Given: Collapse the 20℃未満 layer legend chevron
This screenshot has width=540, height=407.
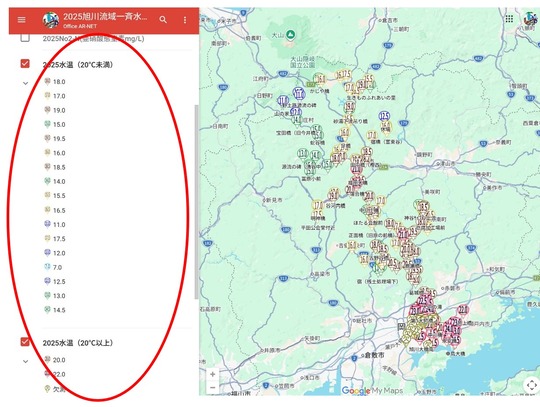Looking at the screenshot, I should [25, 83].
